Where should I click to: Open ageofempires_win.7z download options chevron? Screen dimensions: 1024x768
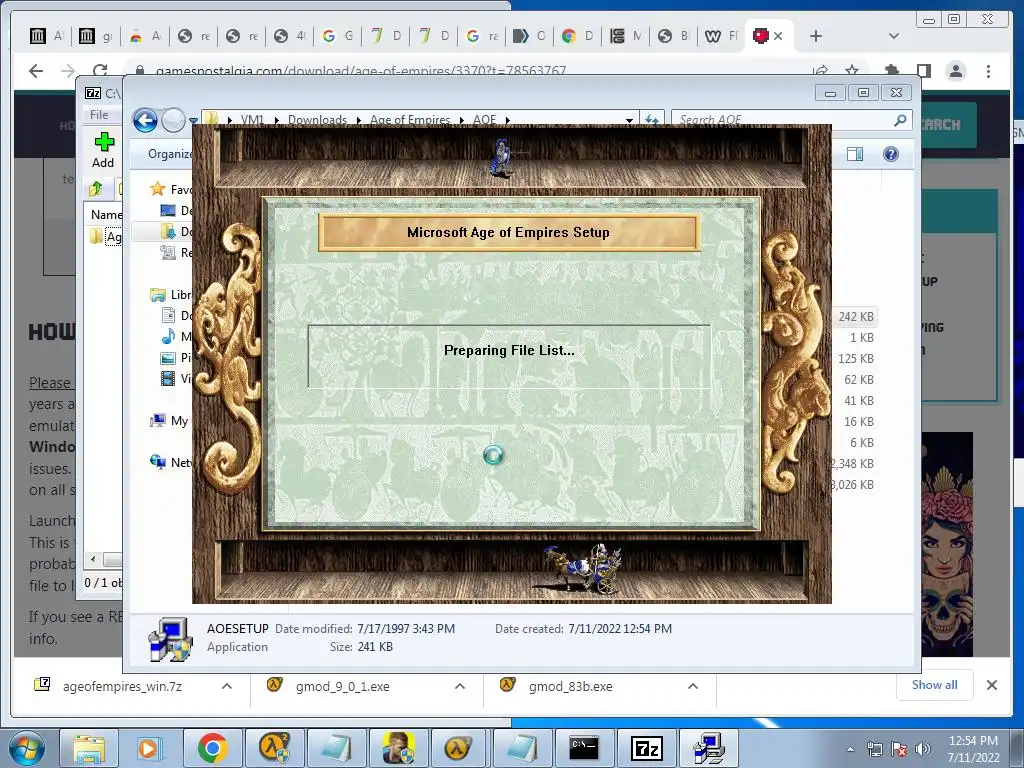pyautogui.click(x=227, y=686)
